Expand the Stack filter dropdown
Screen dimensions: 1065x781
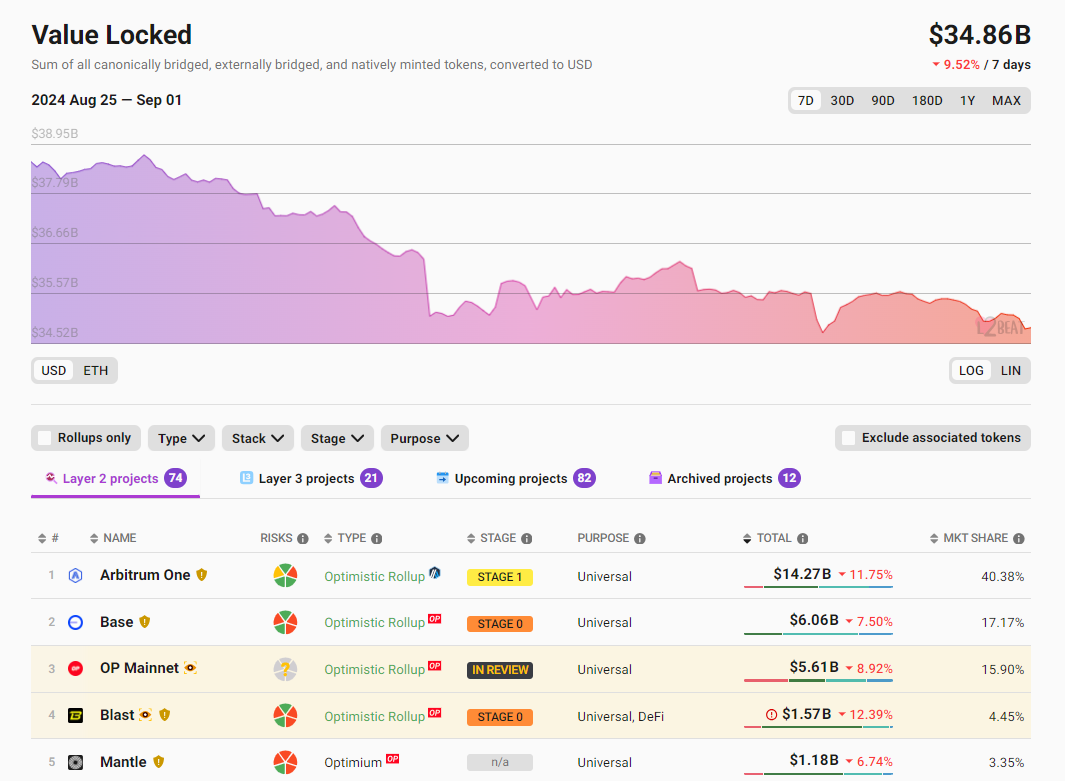257,438
